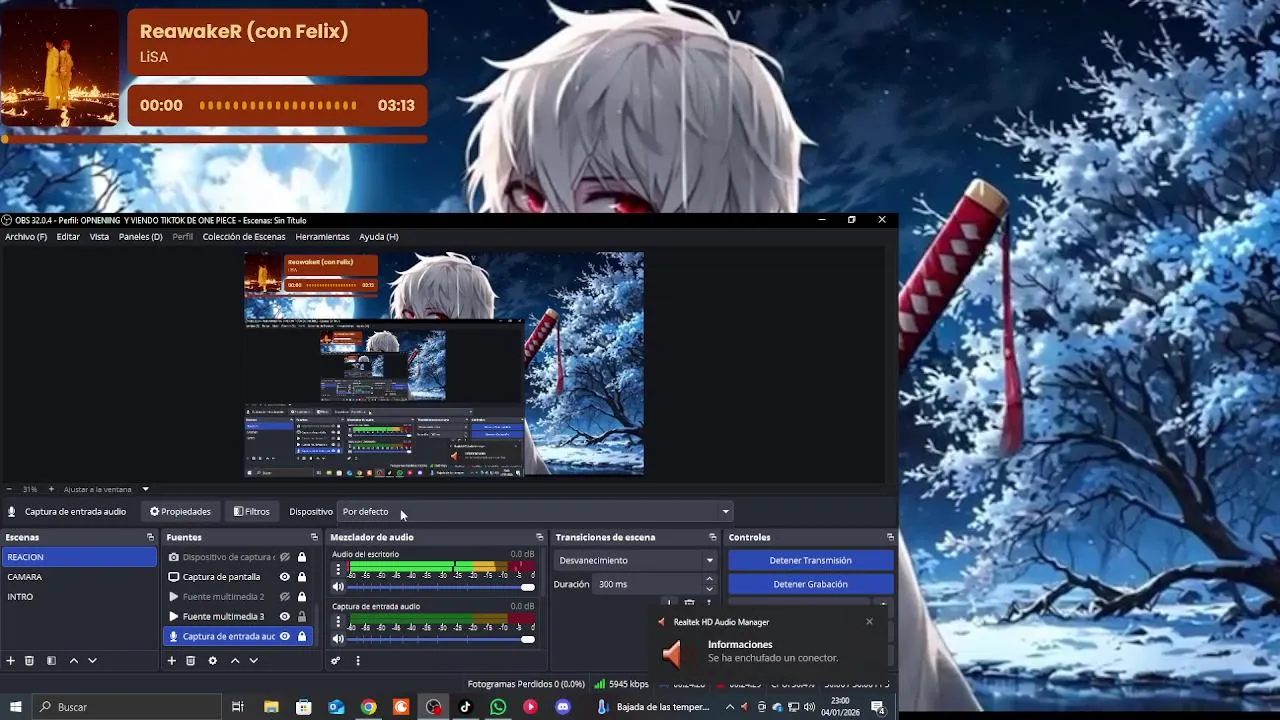Image resolution: width=1280 pixels, height=720 pixels.
Task: Lock the Fuente multimedia 3 source
Action: [x=302, y=616]
